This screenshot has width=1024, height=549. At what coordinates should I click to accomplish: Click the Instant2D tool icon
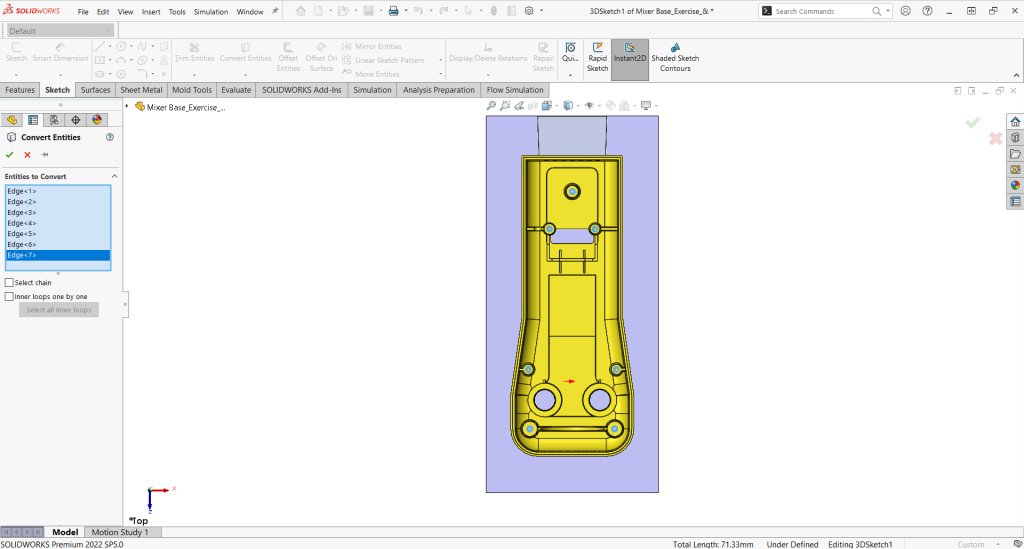(629, 49)
